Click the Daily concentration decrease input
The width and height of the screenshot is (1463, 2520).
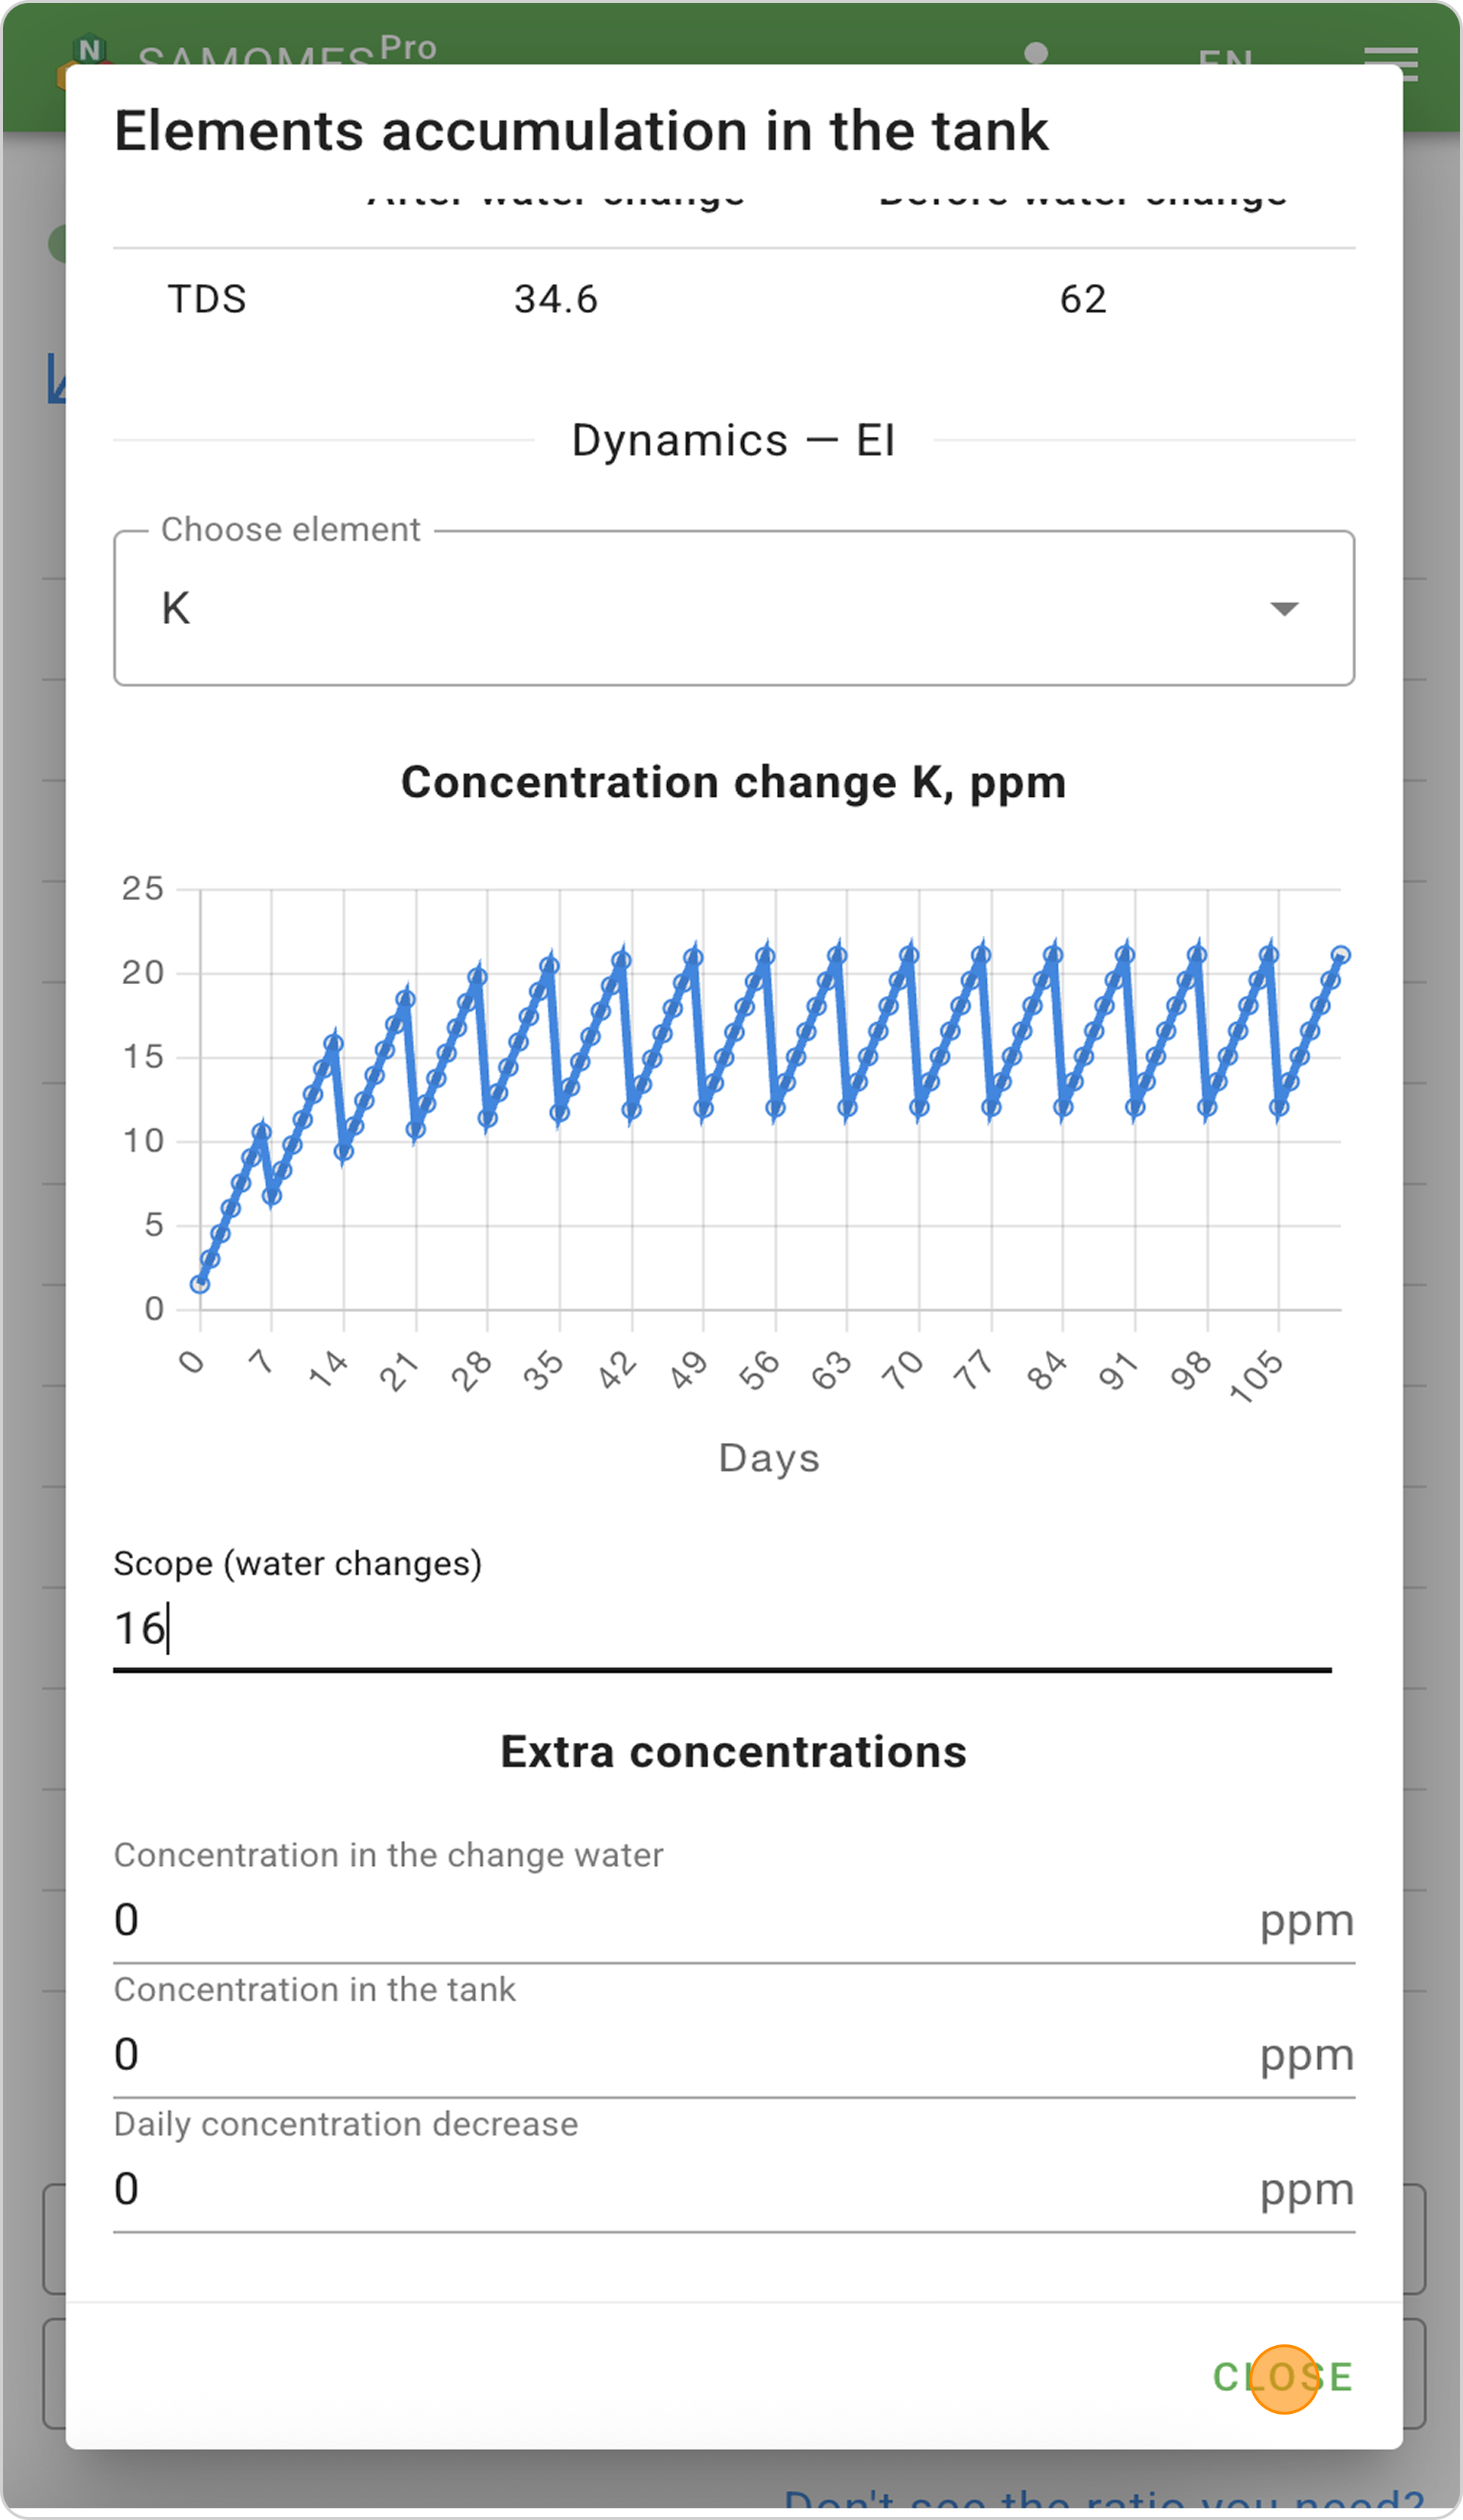[x=680, y=2190]
